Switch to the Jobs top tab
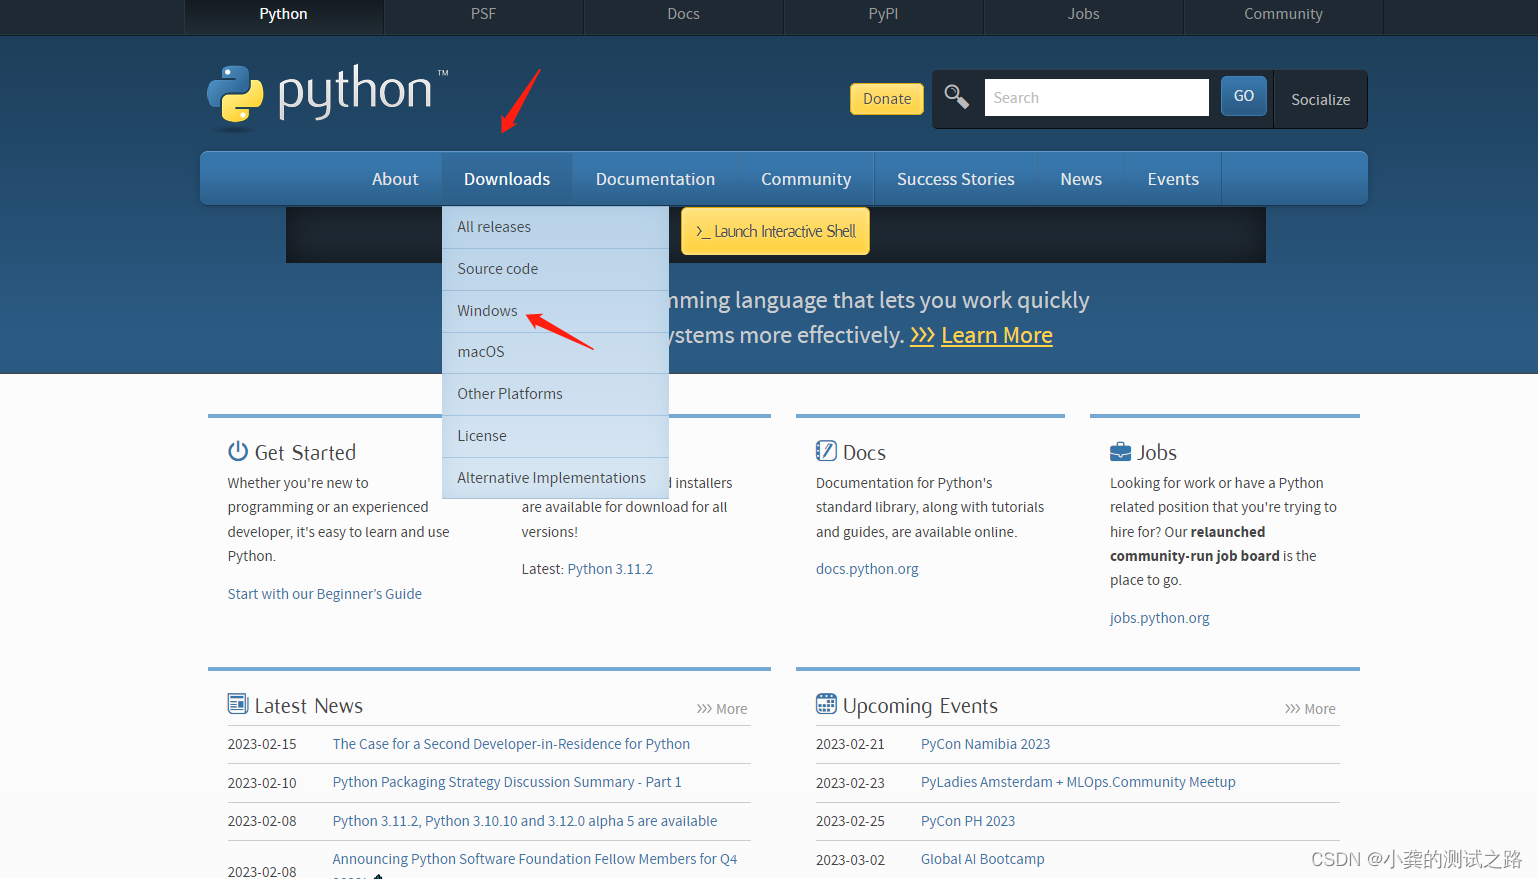The width and height of the screenshot is (1538, 879). [1083, 14]
